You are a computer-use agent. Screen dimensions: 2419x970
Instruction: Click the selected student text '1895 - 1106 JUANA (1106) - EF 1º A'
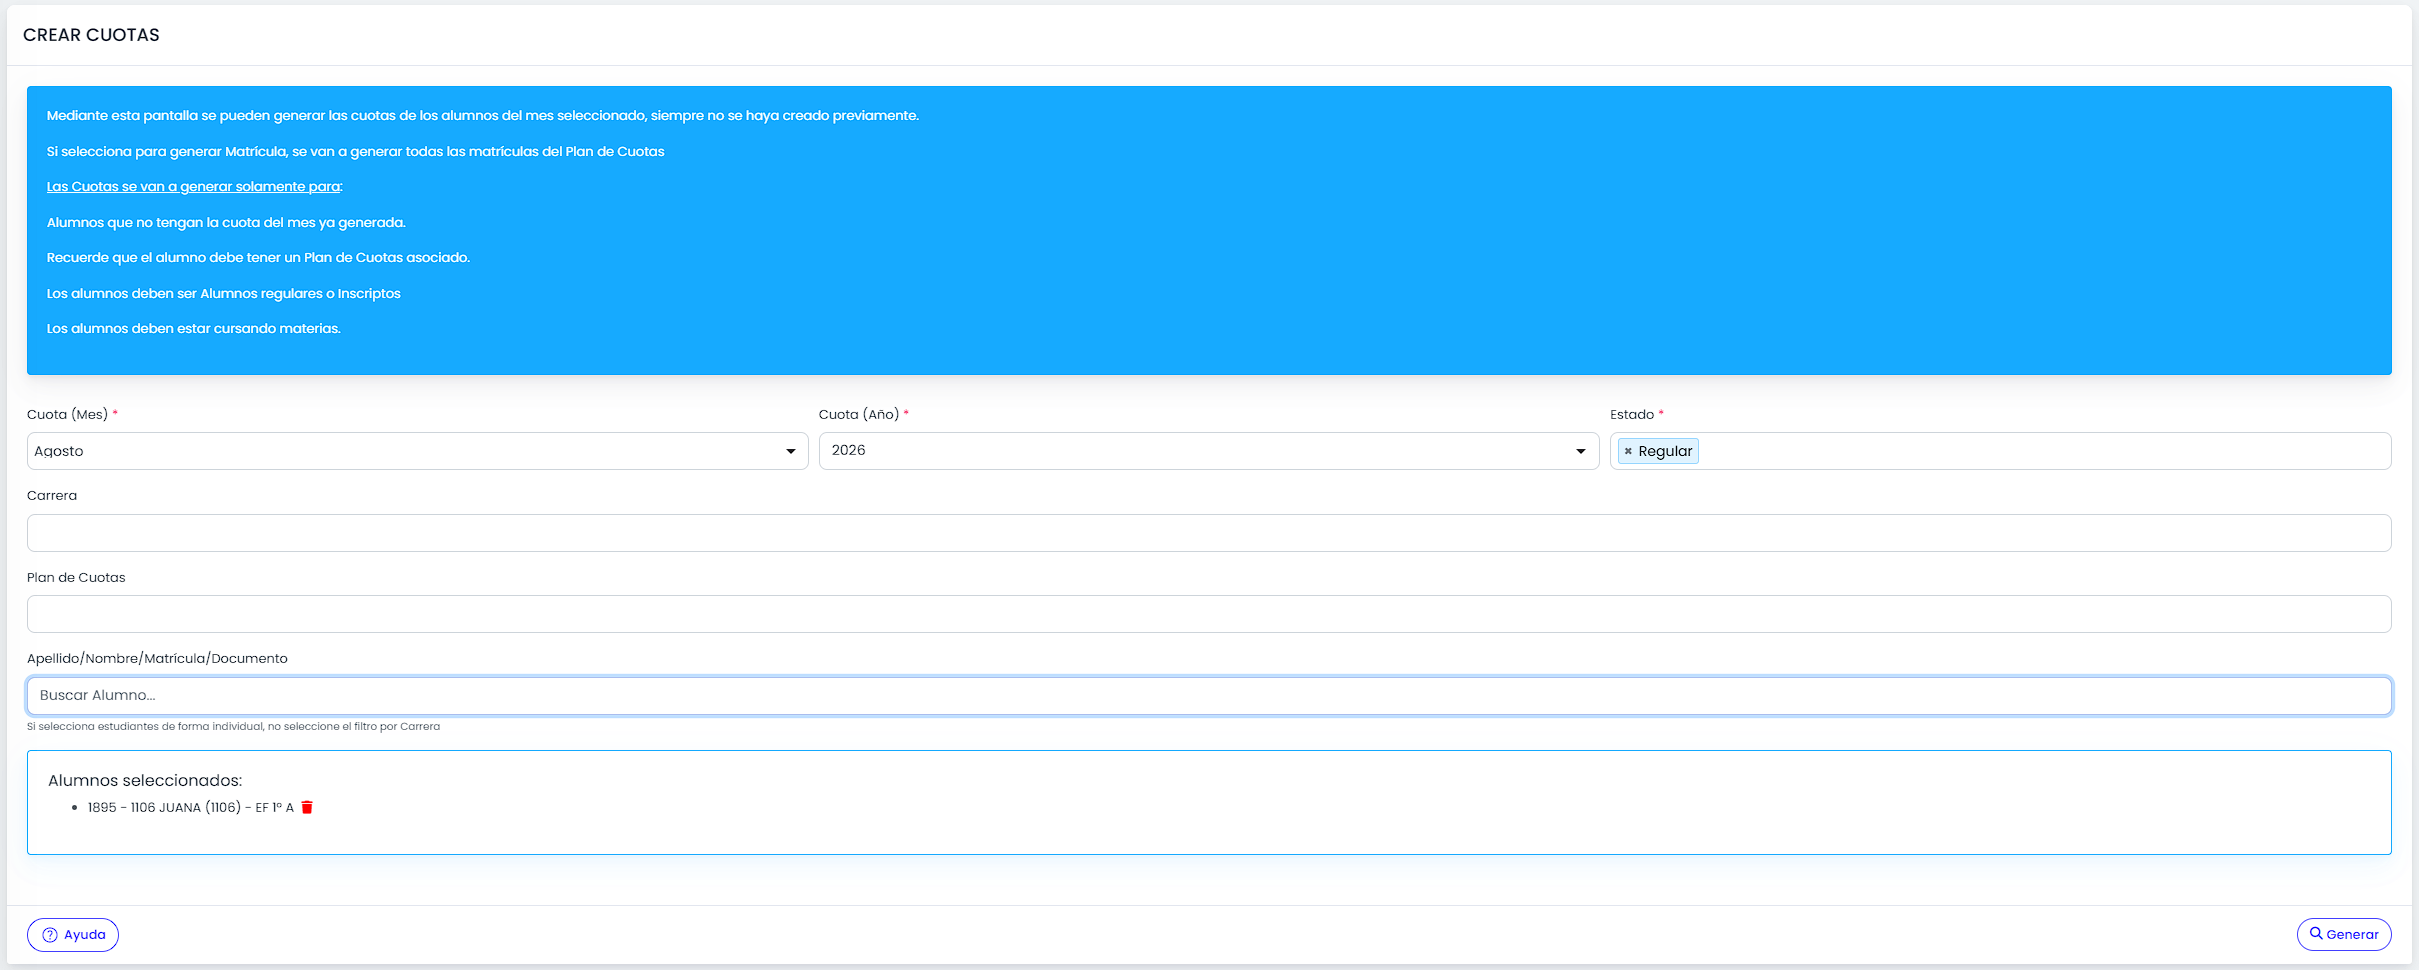pos(191,807)
